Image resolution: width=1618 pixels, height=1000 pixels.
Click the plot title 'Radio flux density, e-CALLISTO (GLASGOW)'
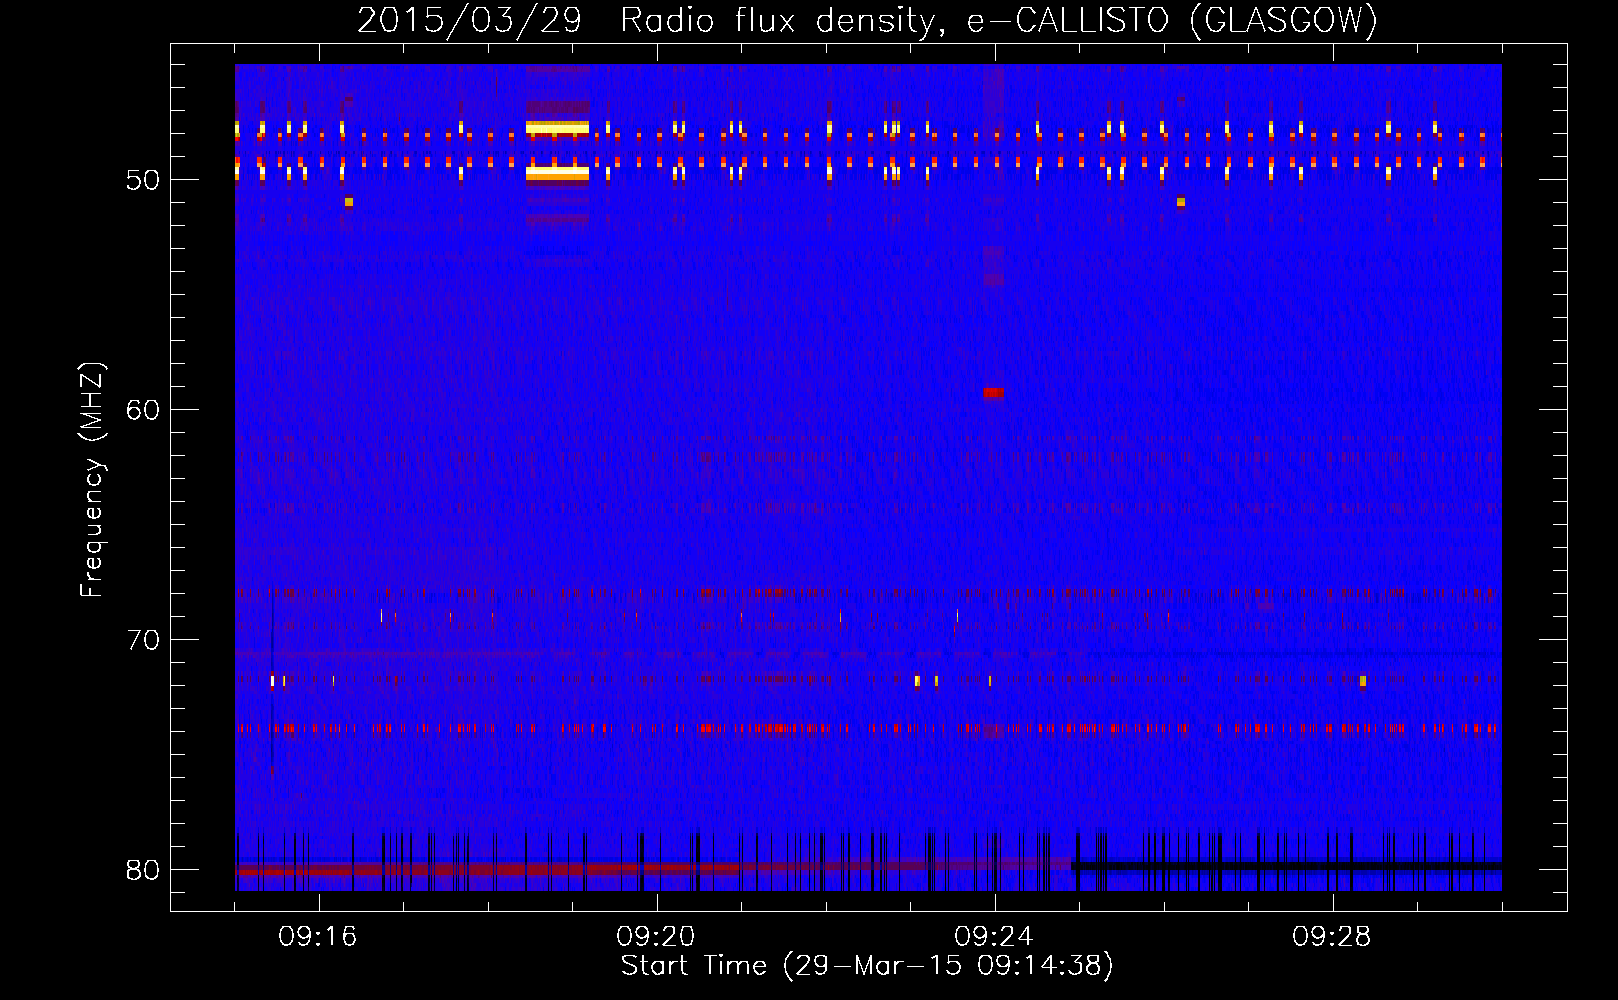point(999,20)
